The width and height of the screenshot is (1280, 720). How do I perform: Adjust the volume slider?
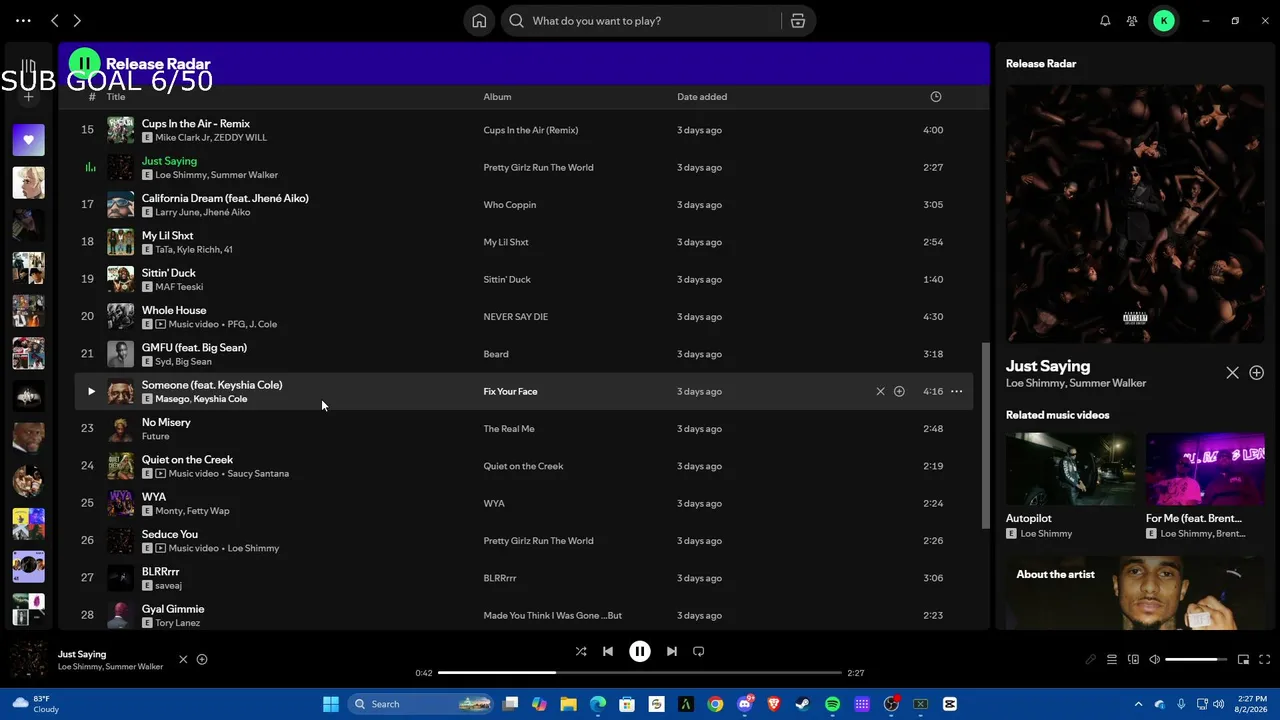pyautogui.click(x=1197, y=660)
